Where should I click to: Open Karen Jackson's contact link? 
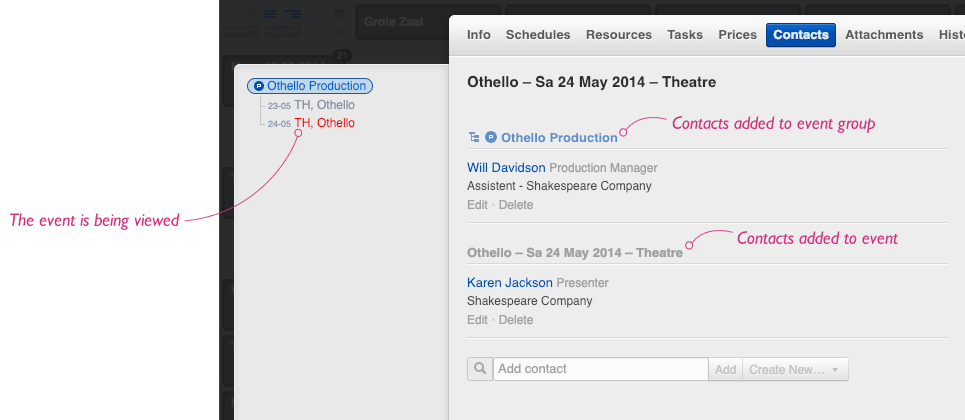pyautogui.click(x=510, y=283)
